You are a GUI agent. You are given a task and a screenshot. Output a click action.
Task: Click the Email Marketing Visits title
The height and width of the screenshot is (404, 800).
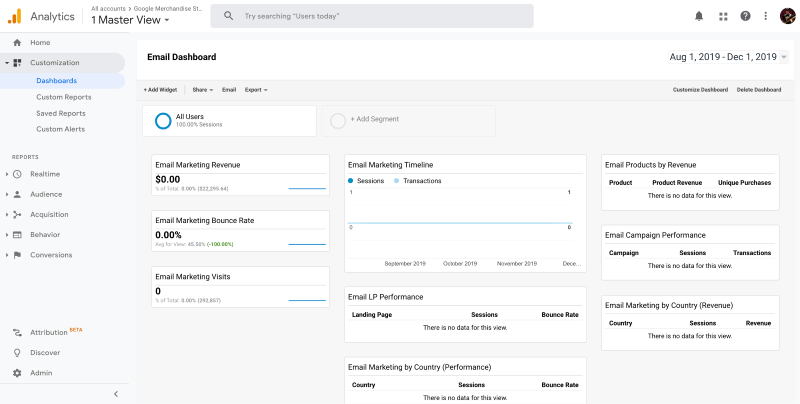(x=193, y=276)
